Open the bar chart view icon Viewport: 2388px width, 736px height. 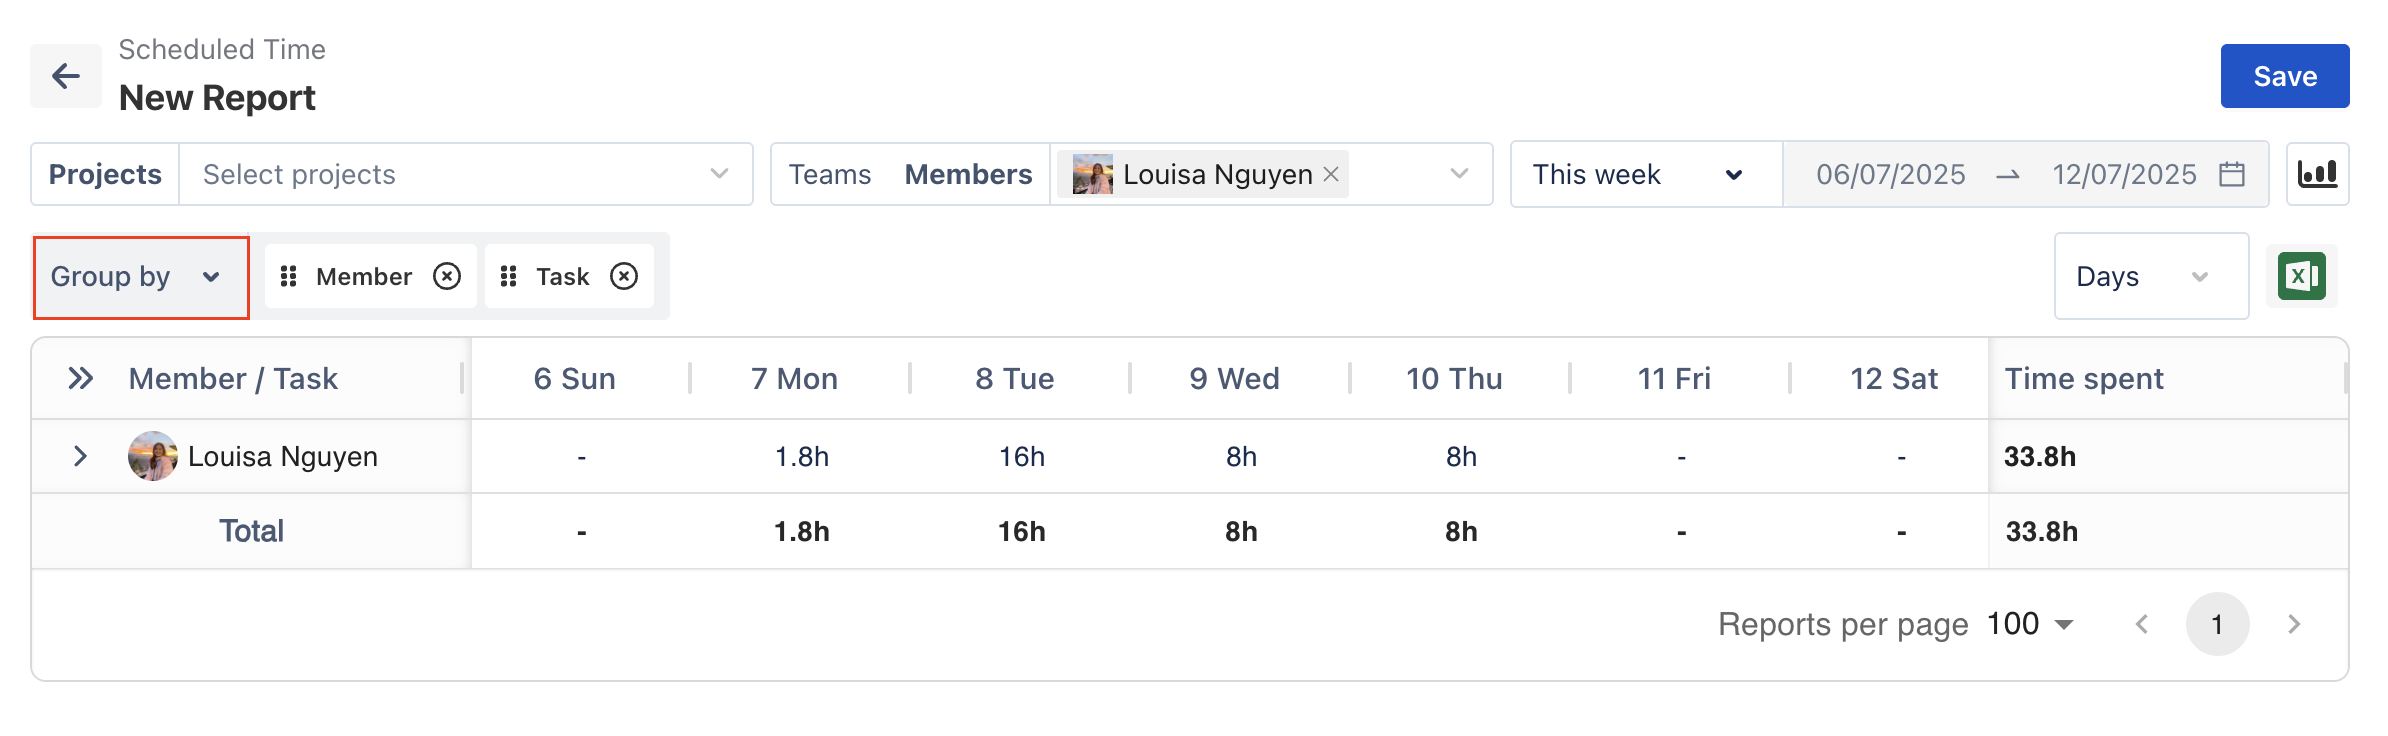click(2317, 174)
